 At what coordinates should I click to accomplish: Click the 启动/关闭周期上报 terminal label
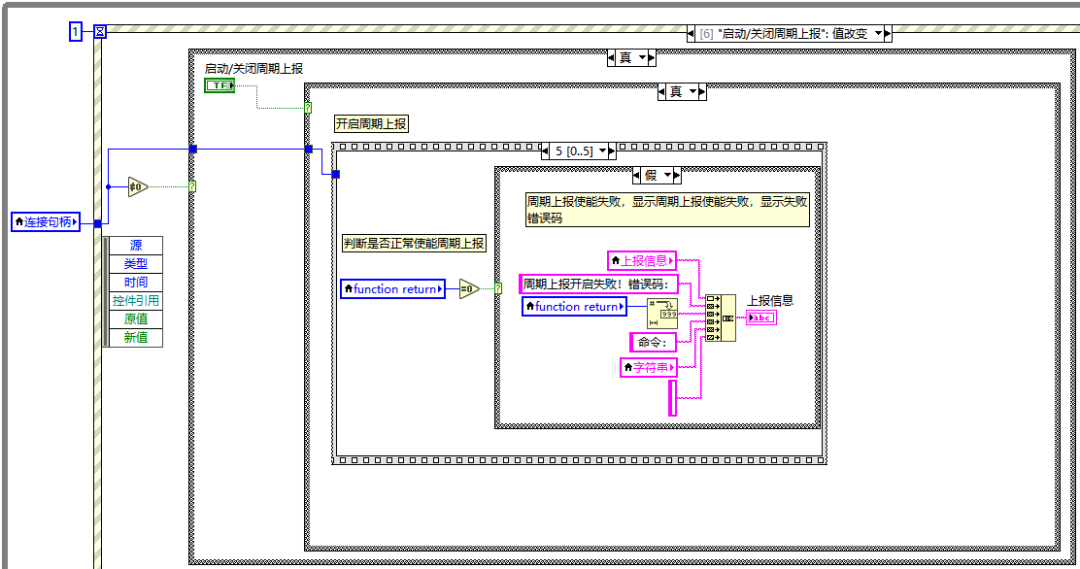pyautogui.click(x=254, y=69)
